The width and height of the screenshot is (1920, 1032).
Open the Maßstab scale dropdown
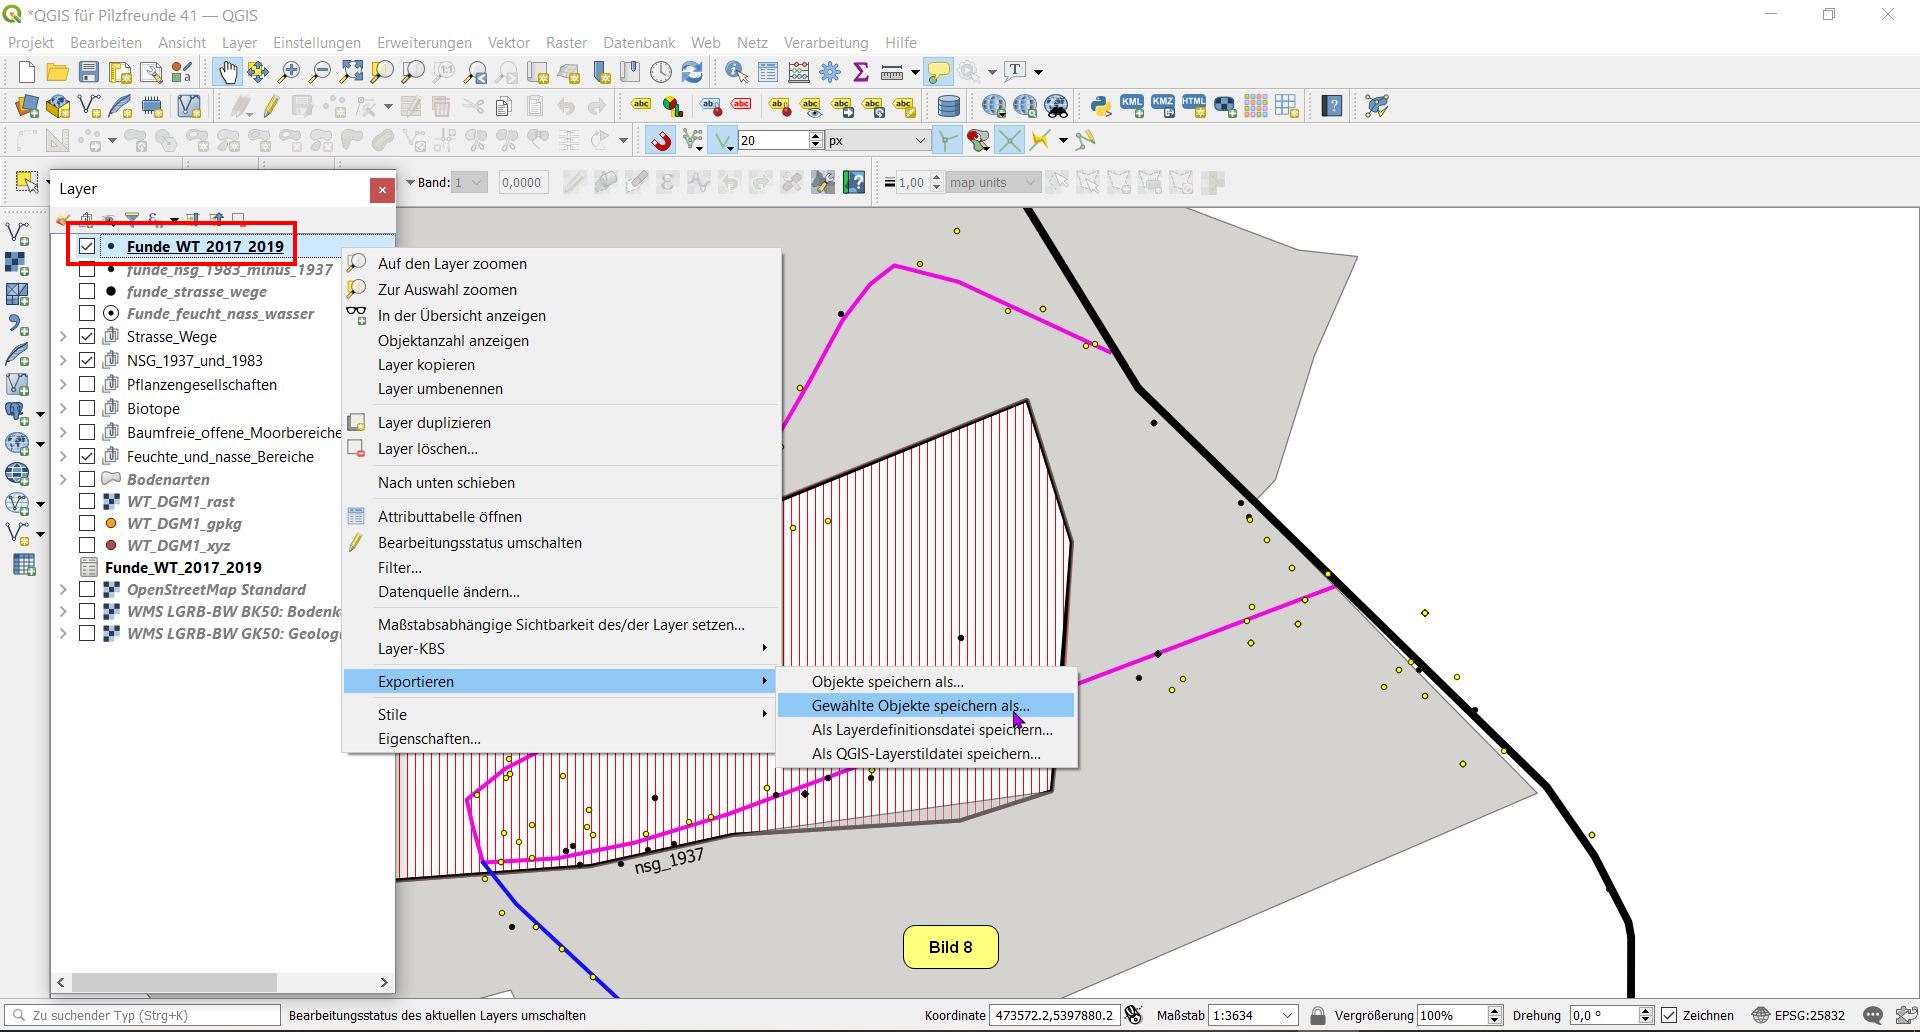tap(1287, 1015)
